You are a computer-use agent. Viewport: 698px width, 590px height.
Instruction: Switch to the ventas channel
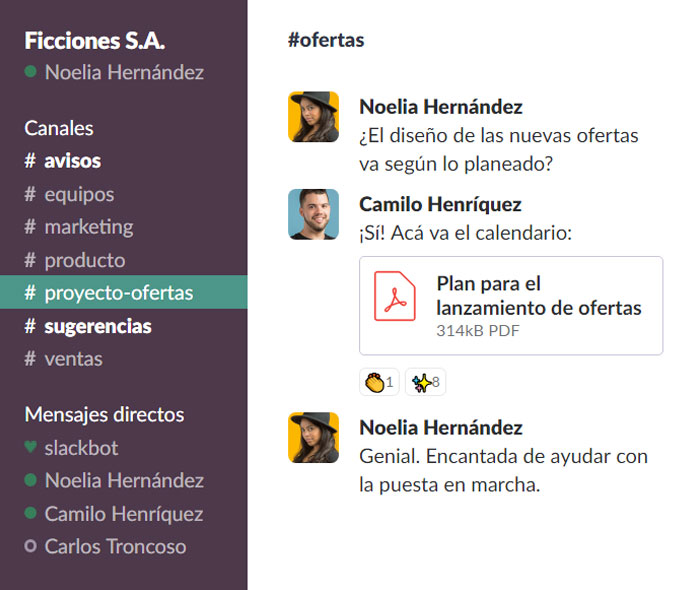pyautogui.click(x=73, y=359)
